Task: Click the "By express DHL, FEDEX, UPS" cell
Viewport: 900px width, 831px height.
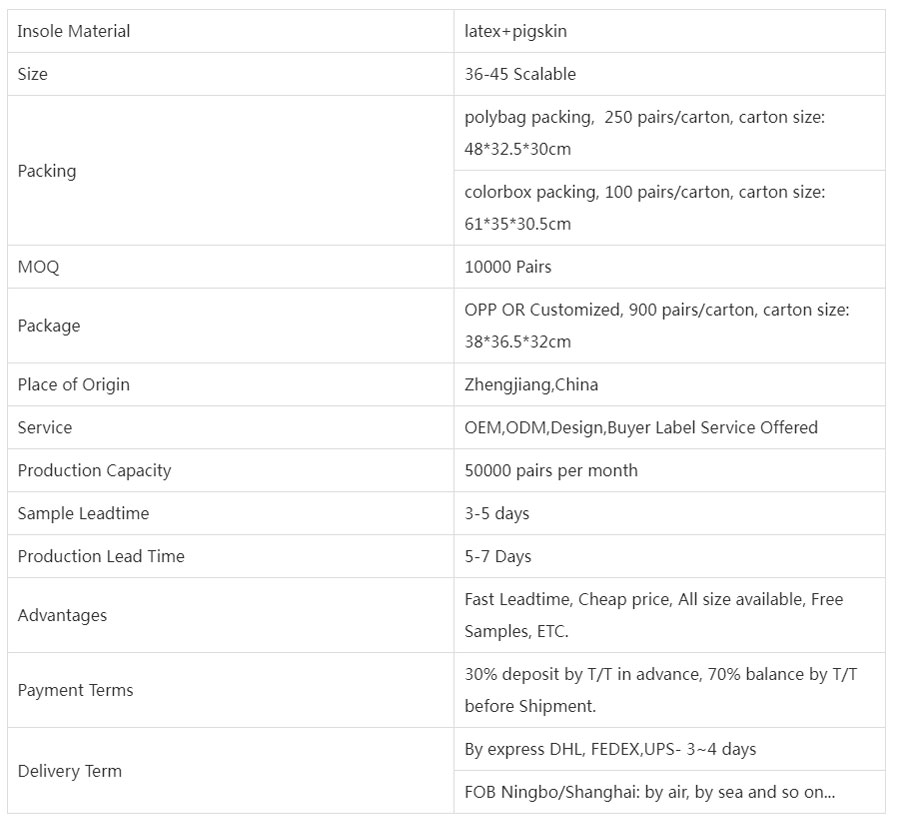Action: click(x=610, y=749)
